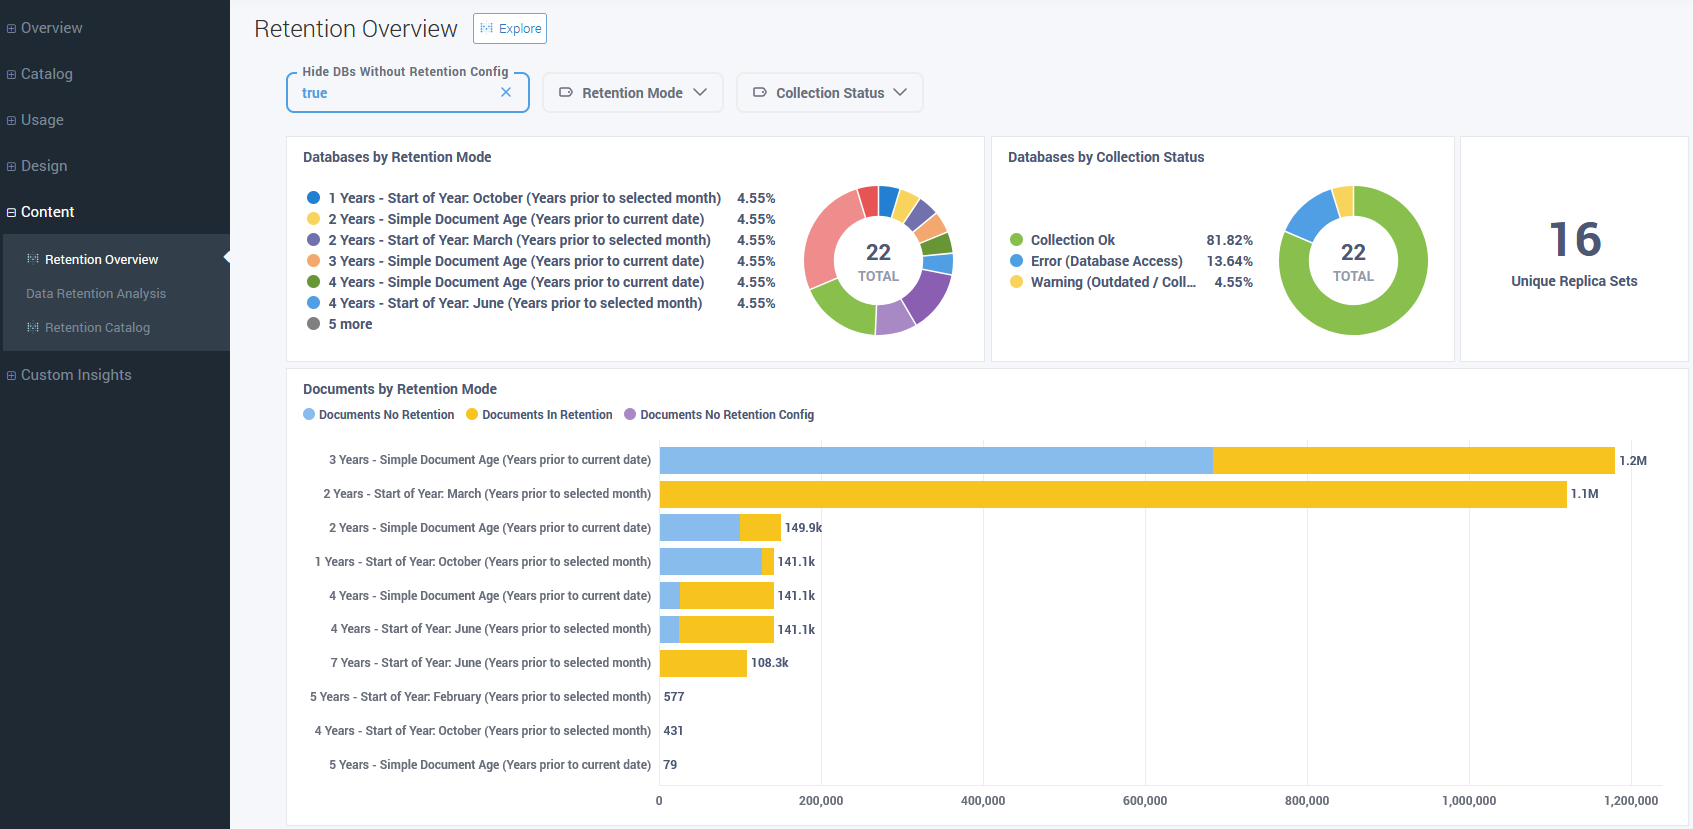The width and height of the screenshot is (1693, 829).
Task: Click the Retention Overview dashboard icon in sidebar
Action: pos(33,259)
